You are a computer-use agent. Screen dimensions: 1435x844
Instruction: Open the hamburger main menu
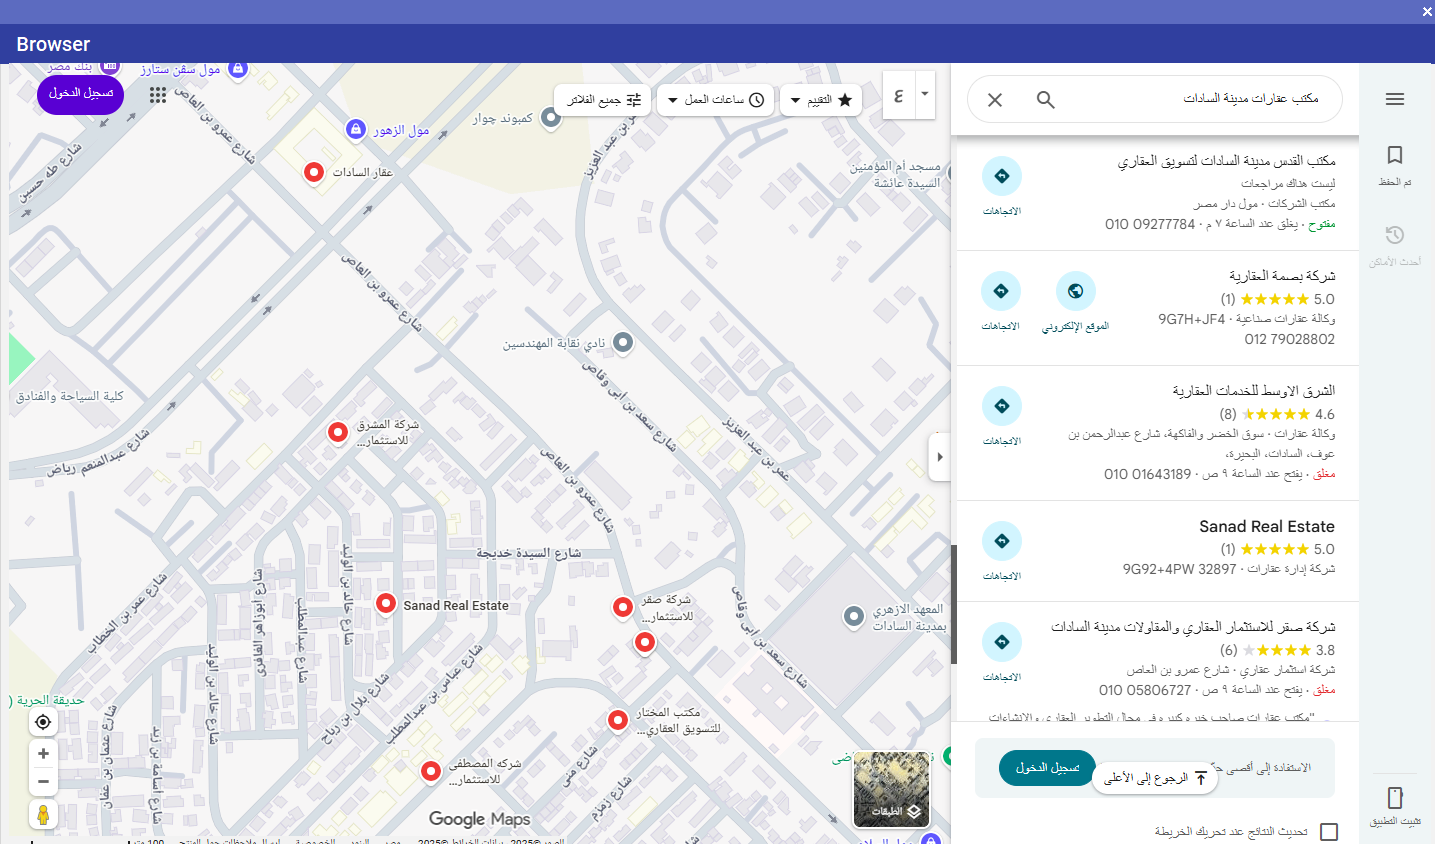pyautogui.click(x=1395, y=99)
